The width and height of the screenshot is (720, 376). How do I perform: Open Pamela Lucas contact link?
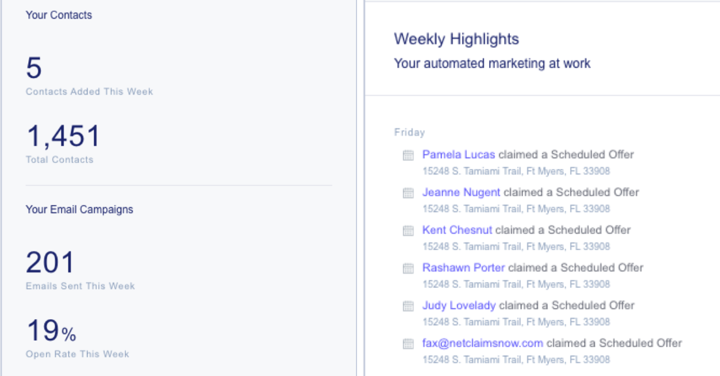click(x=459, y=155)
